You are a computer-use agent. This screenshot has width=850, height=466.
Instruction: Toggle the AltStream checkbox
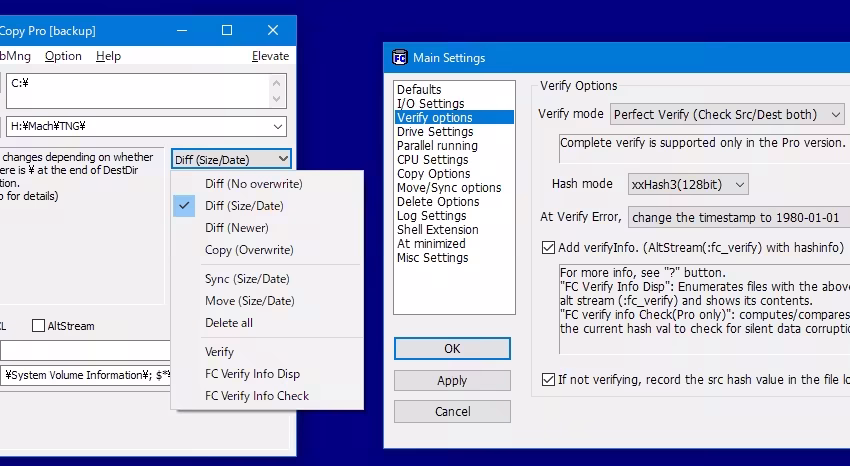(x=38, y=326)
